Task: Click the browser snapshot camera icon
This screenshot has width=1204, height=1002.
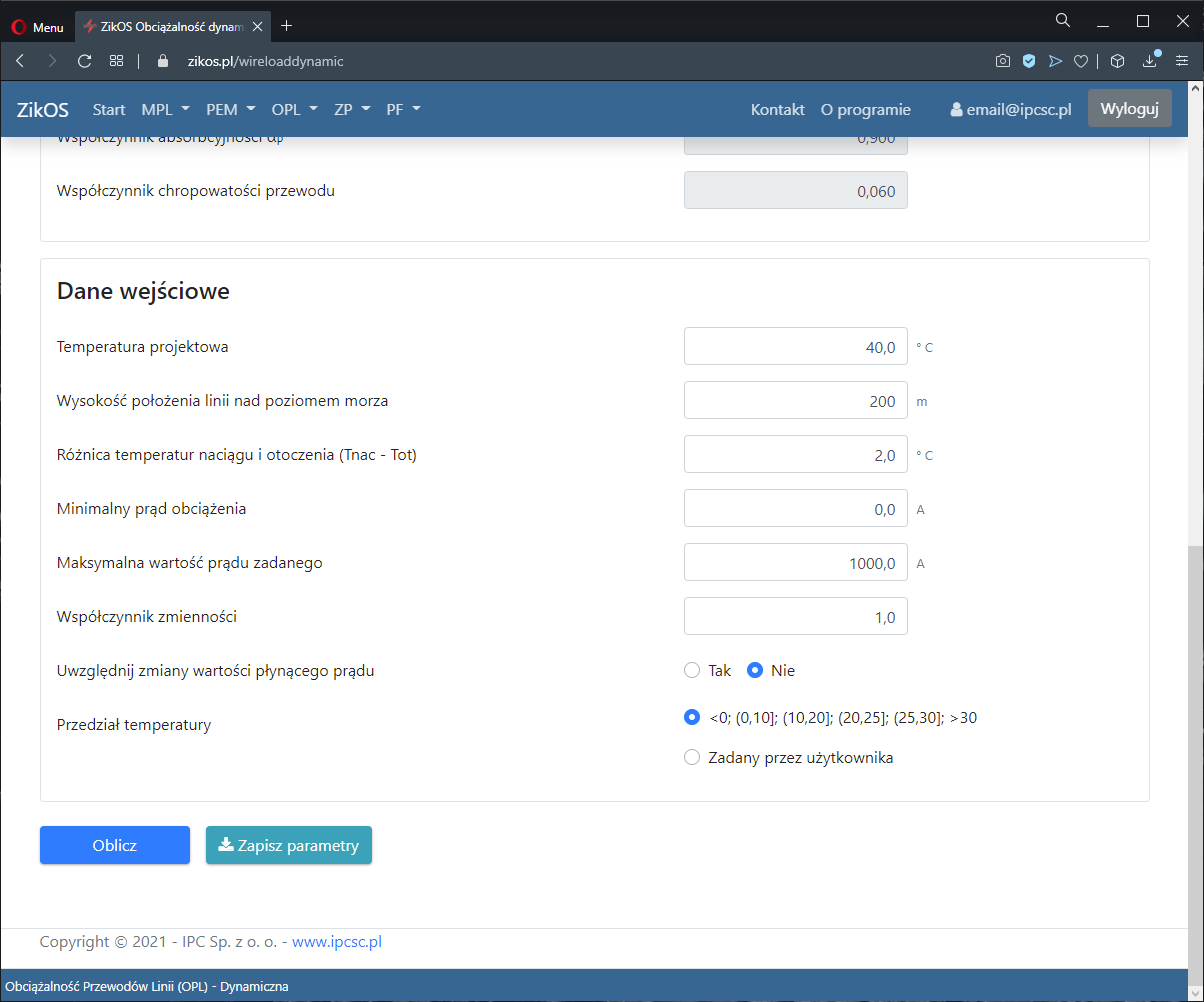Action: click(1002, 61)
